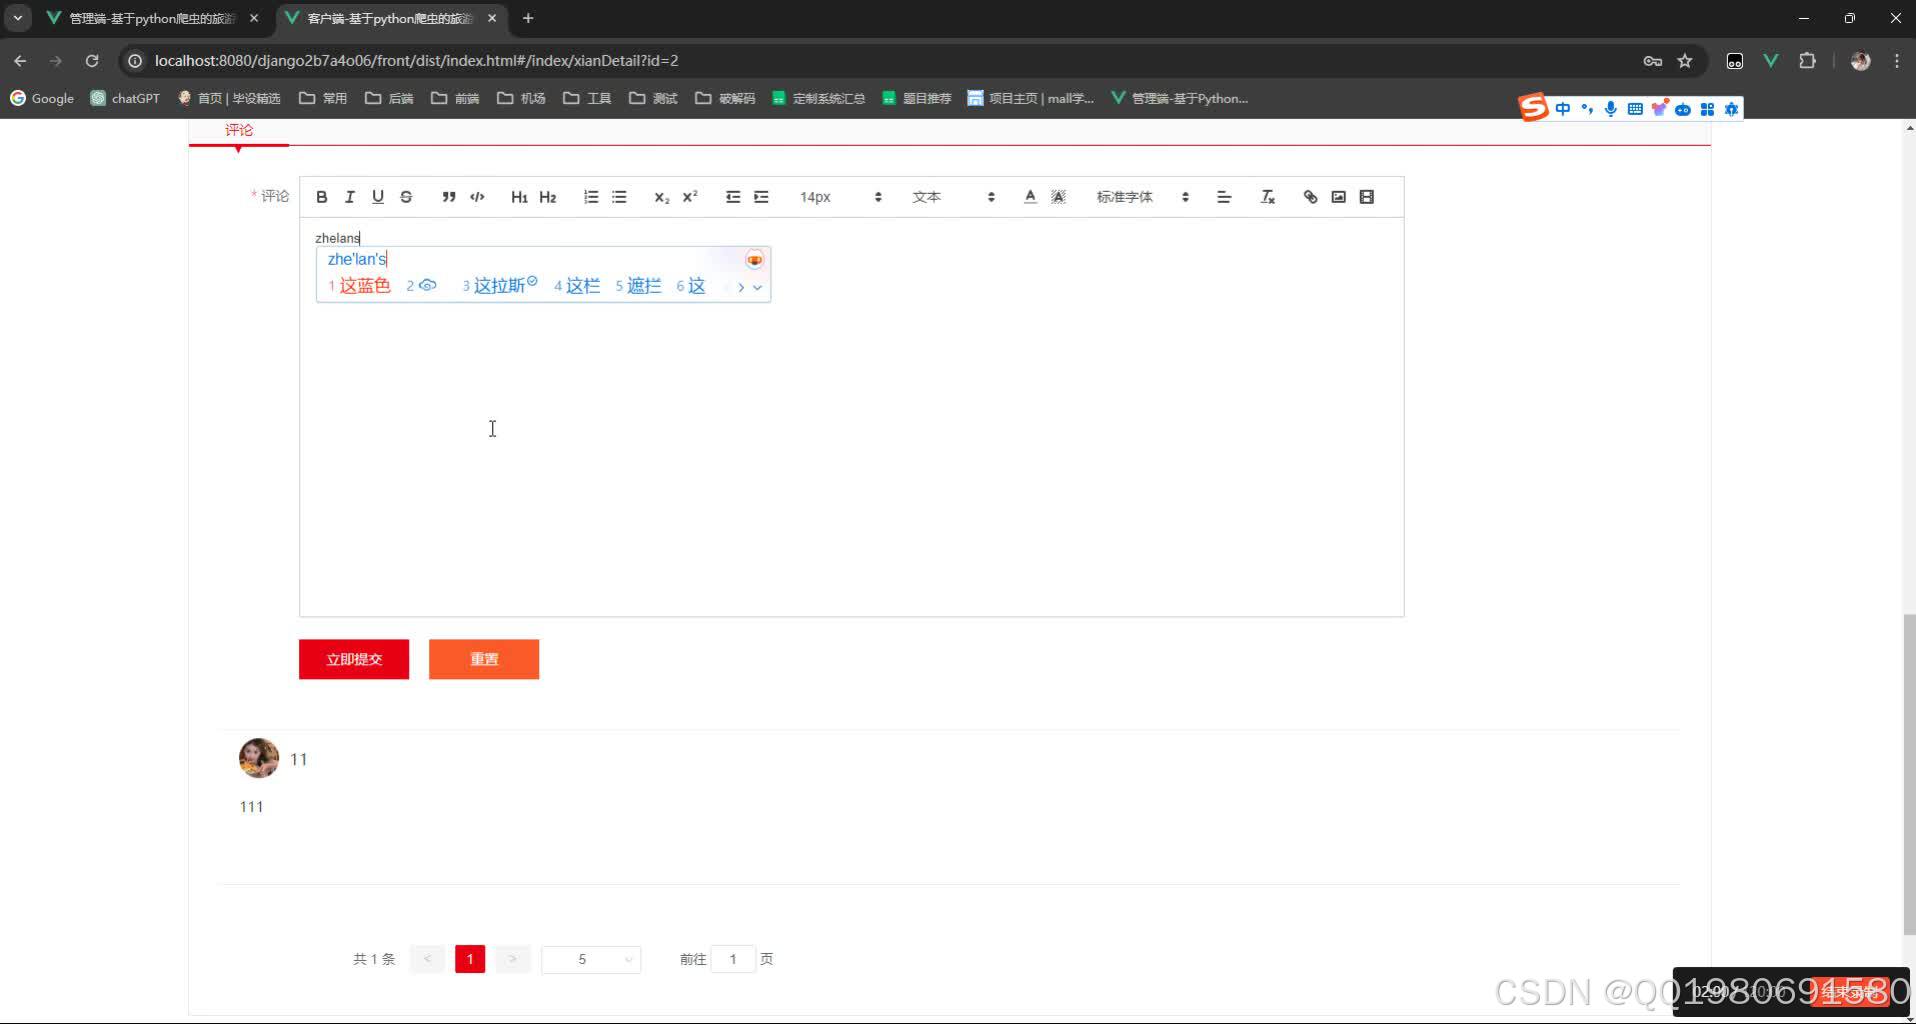1916x1024 pixels.
Task: Insert a hyperlink in the comment
Action: pos(1310,197)
